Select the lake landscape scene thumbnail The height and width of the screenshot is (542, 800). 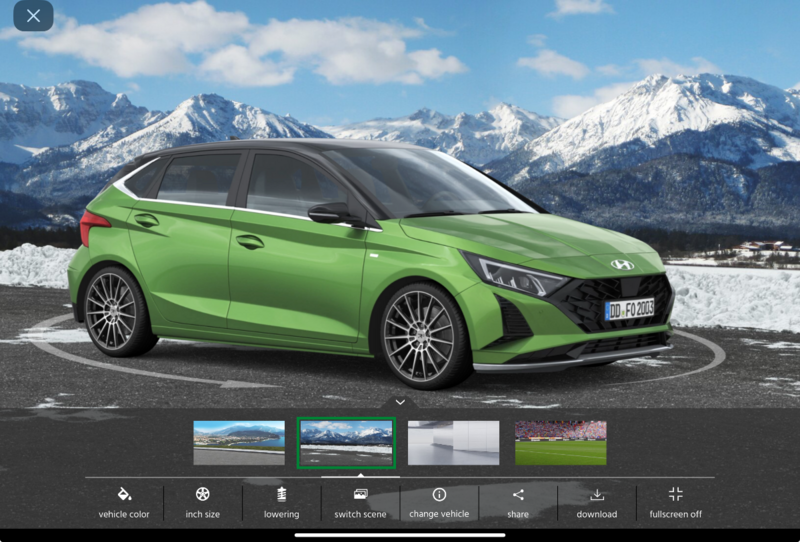[239, 442]
